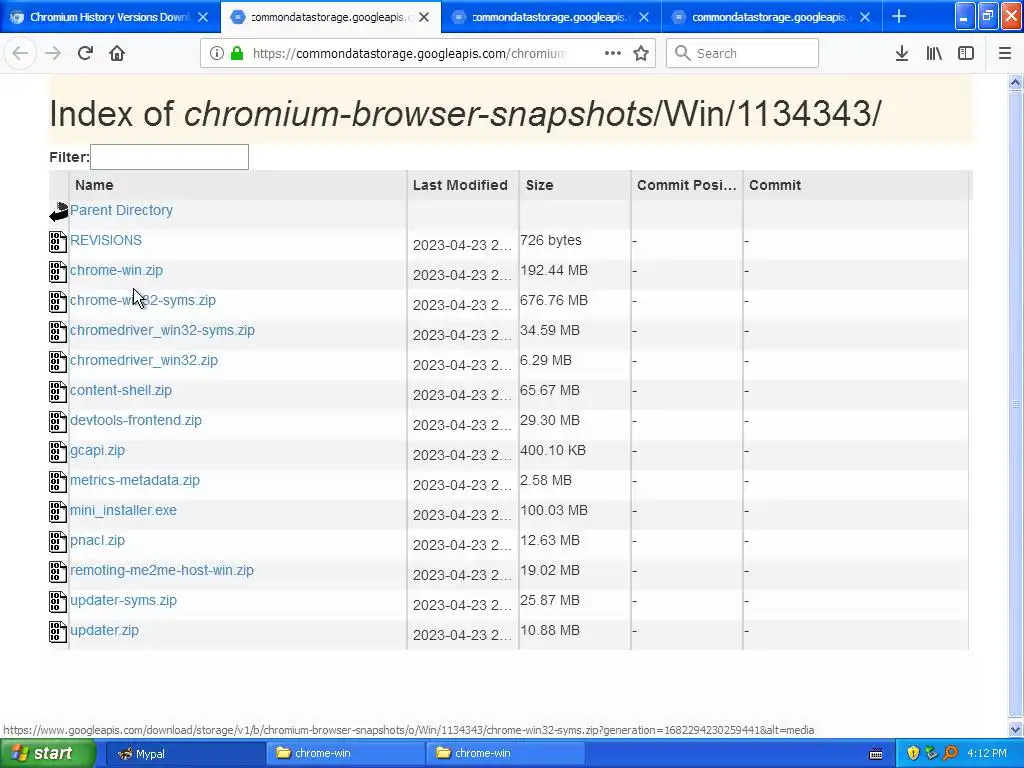Sort by the Last Modified column header

click(463, 185)
